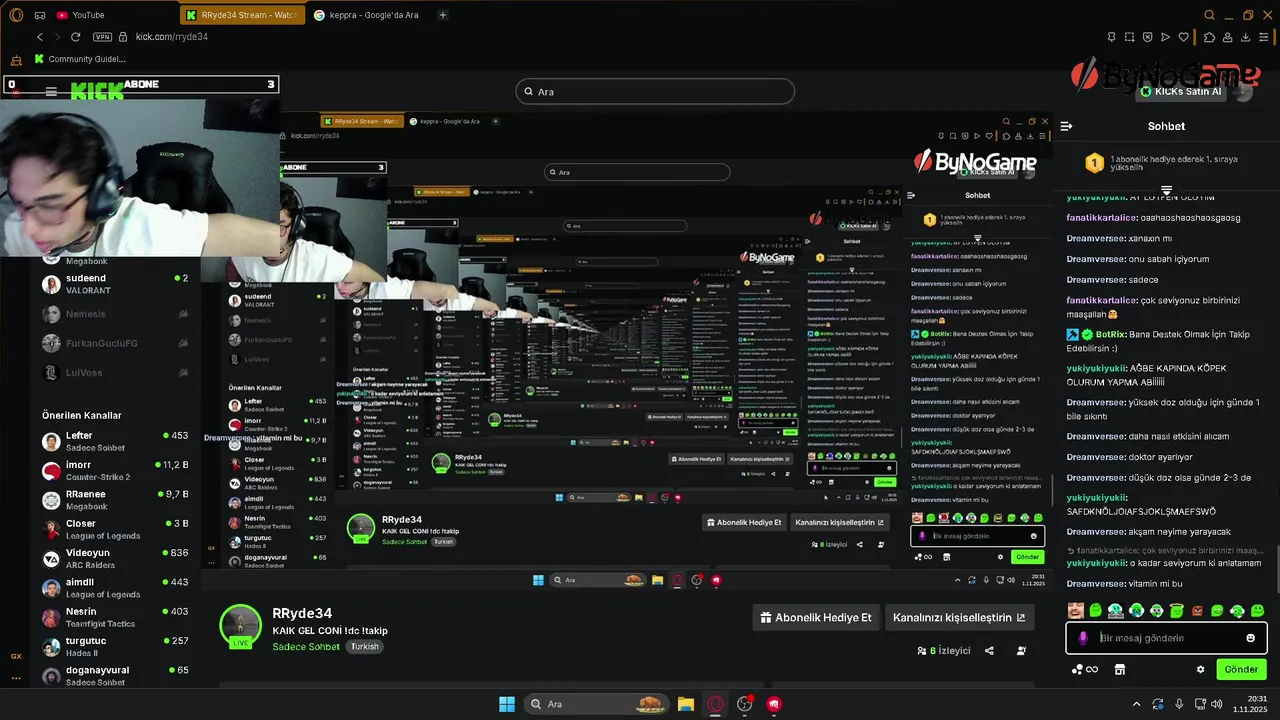Screen dimensions: 1280x720
Task: Send the chat message with Gönder
Action: pyautogui.click(x=1241, y=669)
